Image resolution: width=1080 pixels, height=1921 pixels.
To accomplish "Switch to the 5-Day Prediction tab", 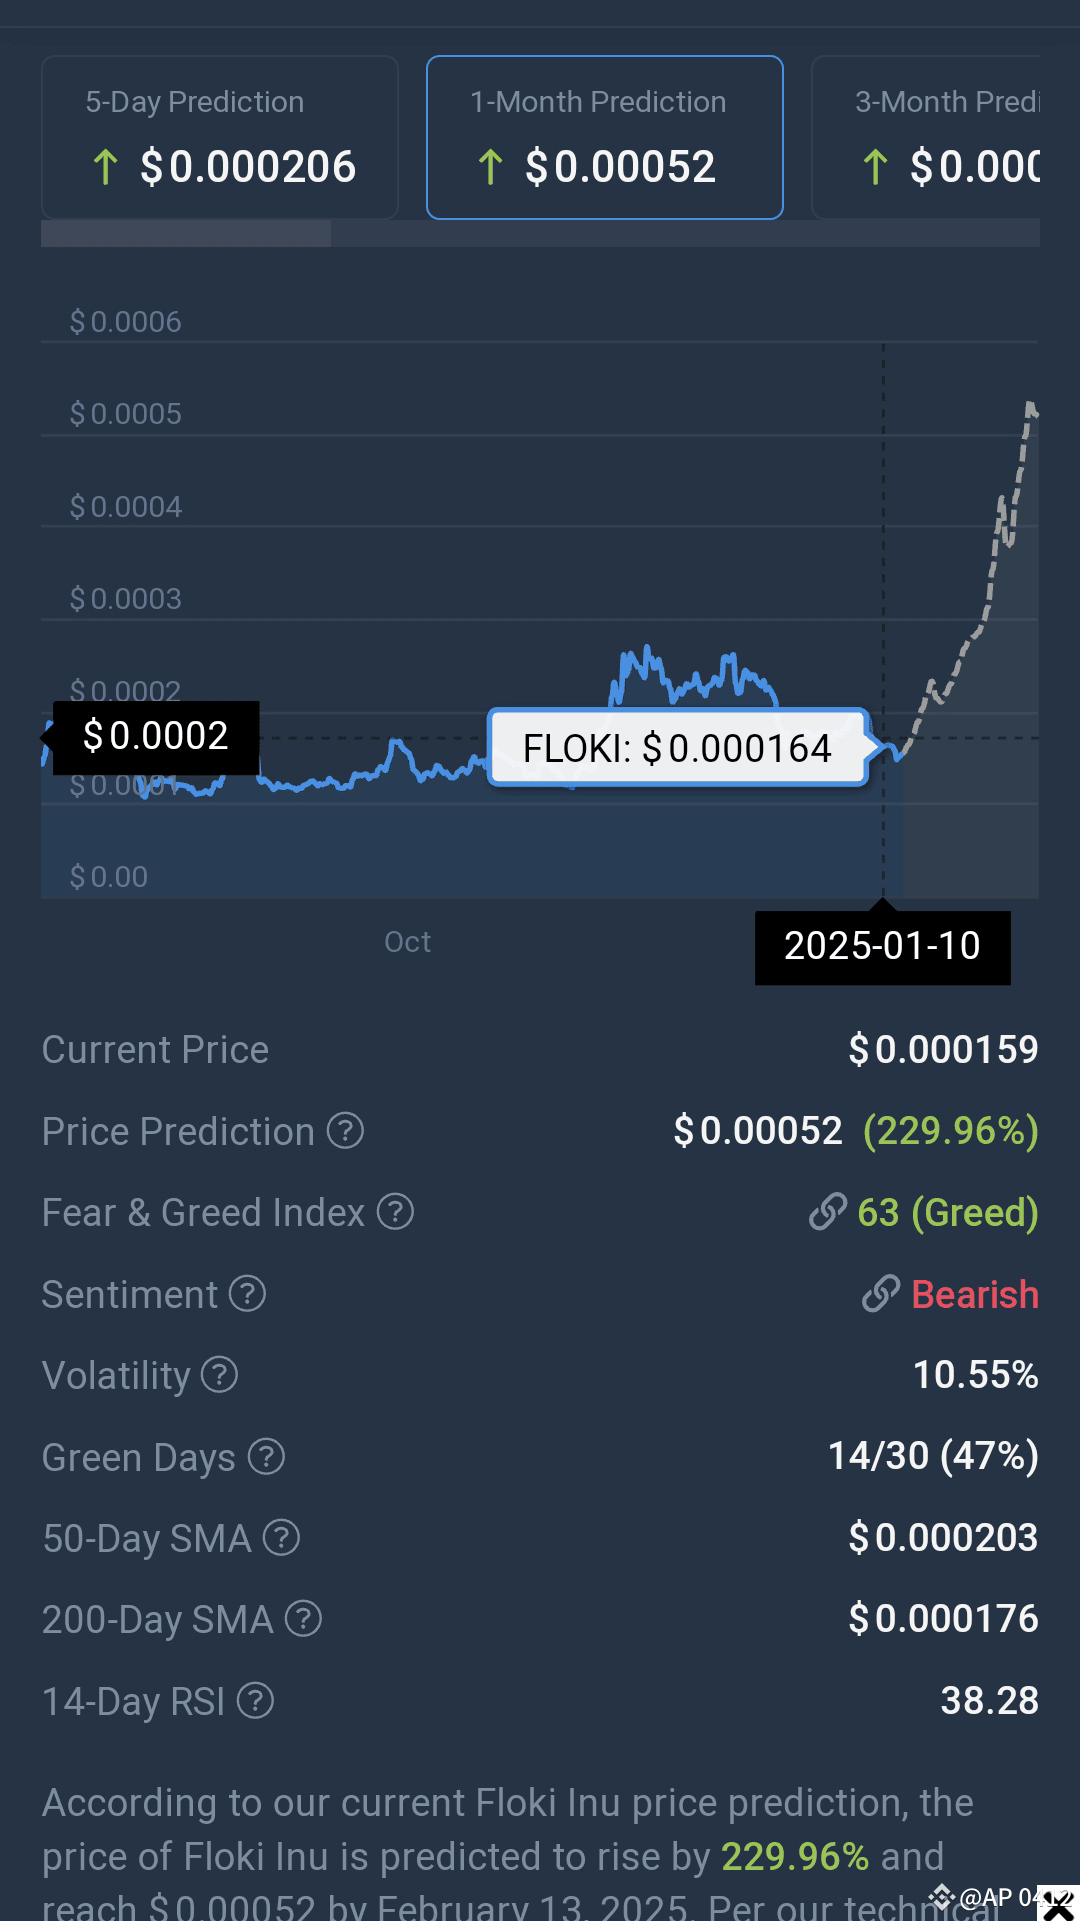I will pos(219,137).
